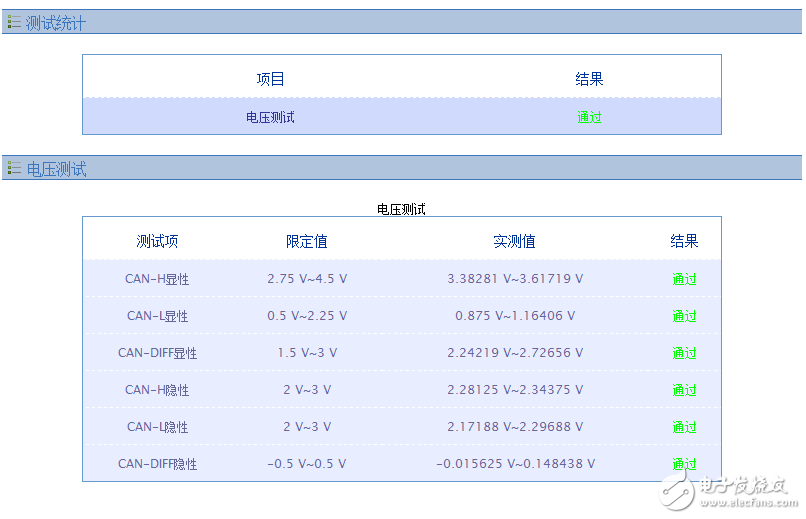The image size is (806, 519).
Task: Open the 通过 link in 电压测试 summary row
Action: (x=589, y=117)
